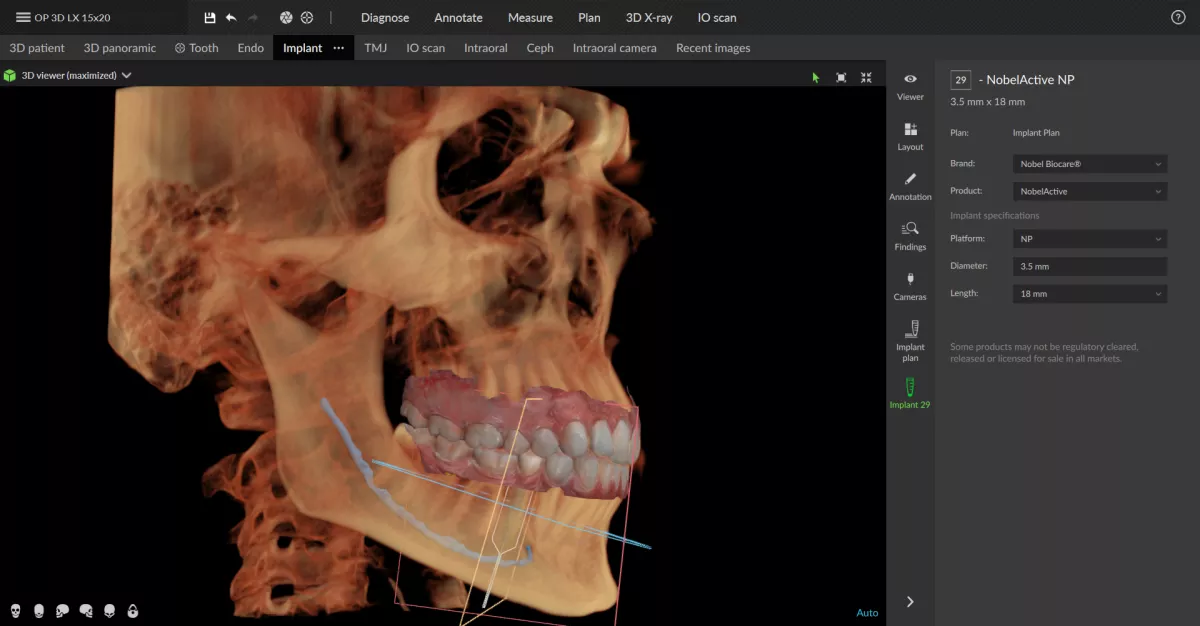1200x626 pixels.
Task: Switch to the Intraoral camera tab
Action: (x=615, y=48)
